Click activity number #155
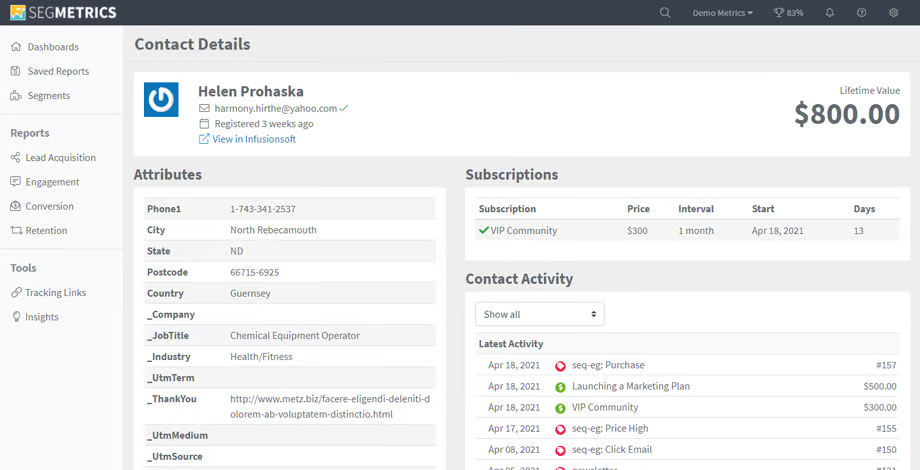The image size is (920, 470). [886, 428]
